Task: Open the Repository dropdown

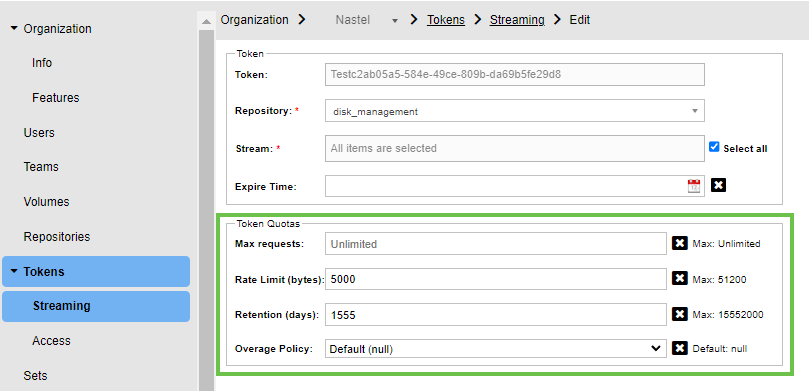Action: (x=515, y=111)
